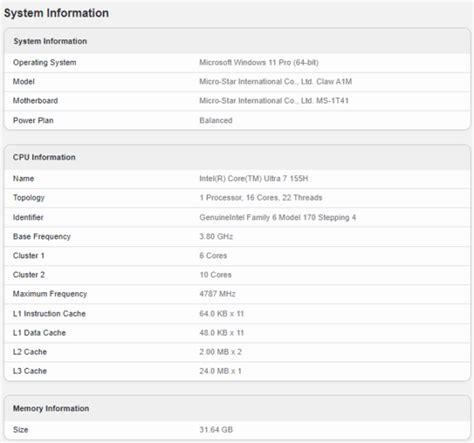Click the "Size" label under Memory Information
This screenshot has width=474, height=443.
click(20, 429)
